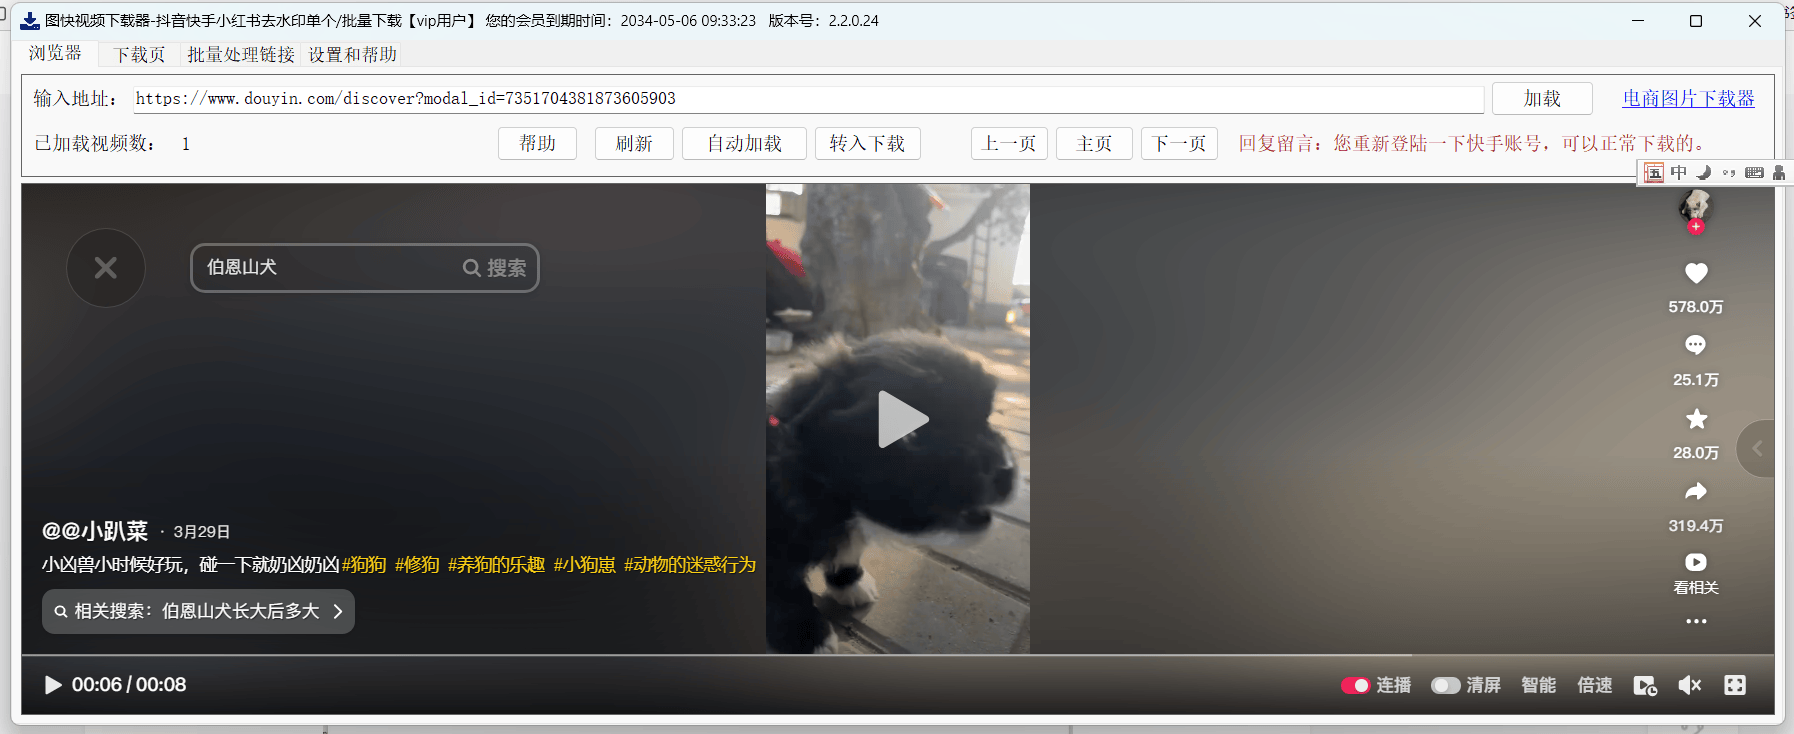This screenshot has width=1794, height=734.
Task: Click the downloader app icon in title bar
Action: coord(30,21)
